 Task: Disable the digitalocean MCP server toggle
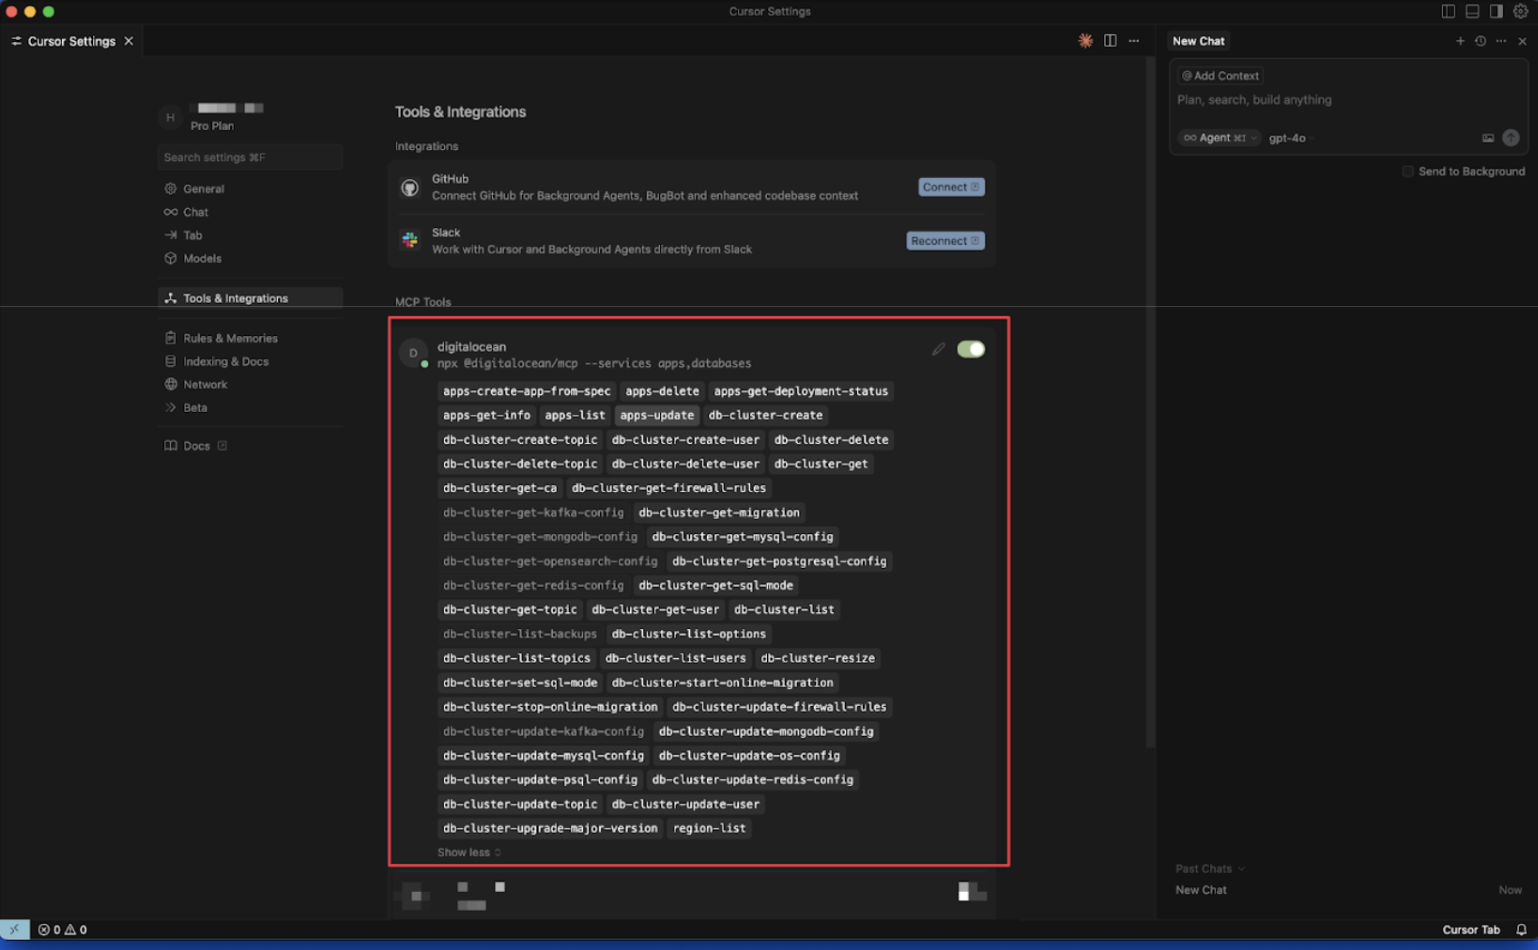pyautogui.click(x=969, y=349)
